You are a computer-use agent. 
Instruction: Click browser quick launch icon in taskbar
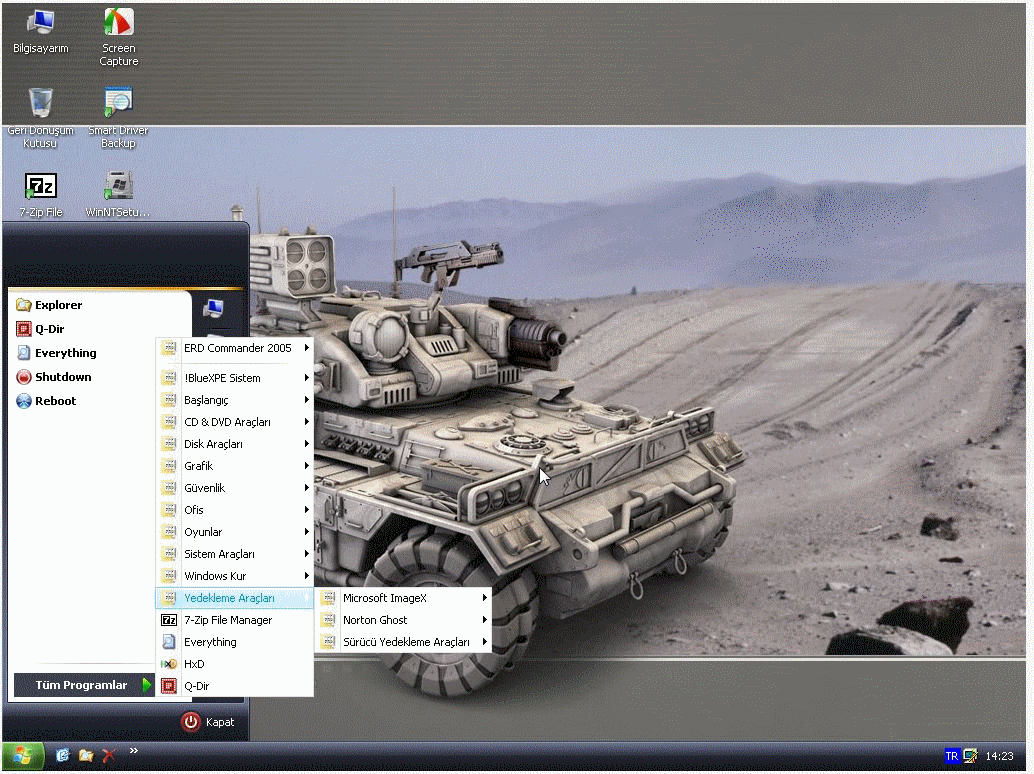coord(63,756)
